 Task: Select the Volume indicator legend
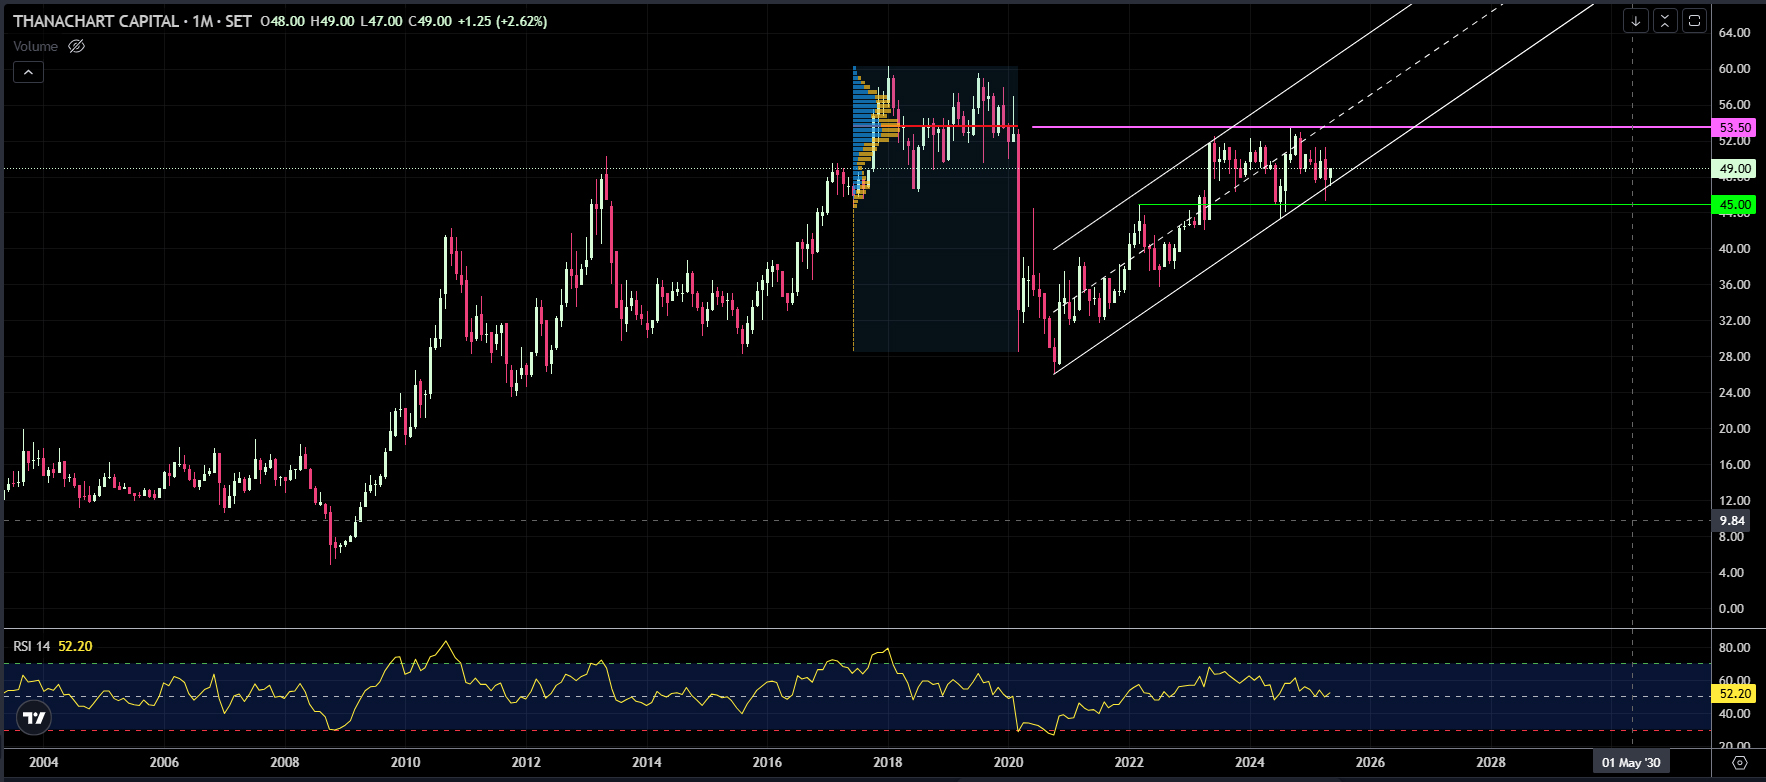[35, 46]
